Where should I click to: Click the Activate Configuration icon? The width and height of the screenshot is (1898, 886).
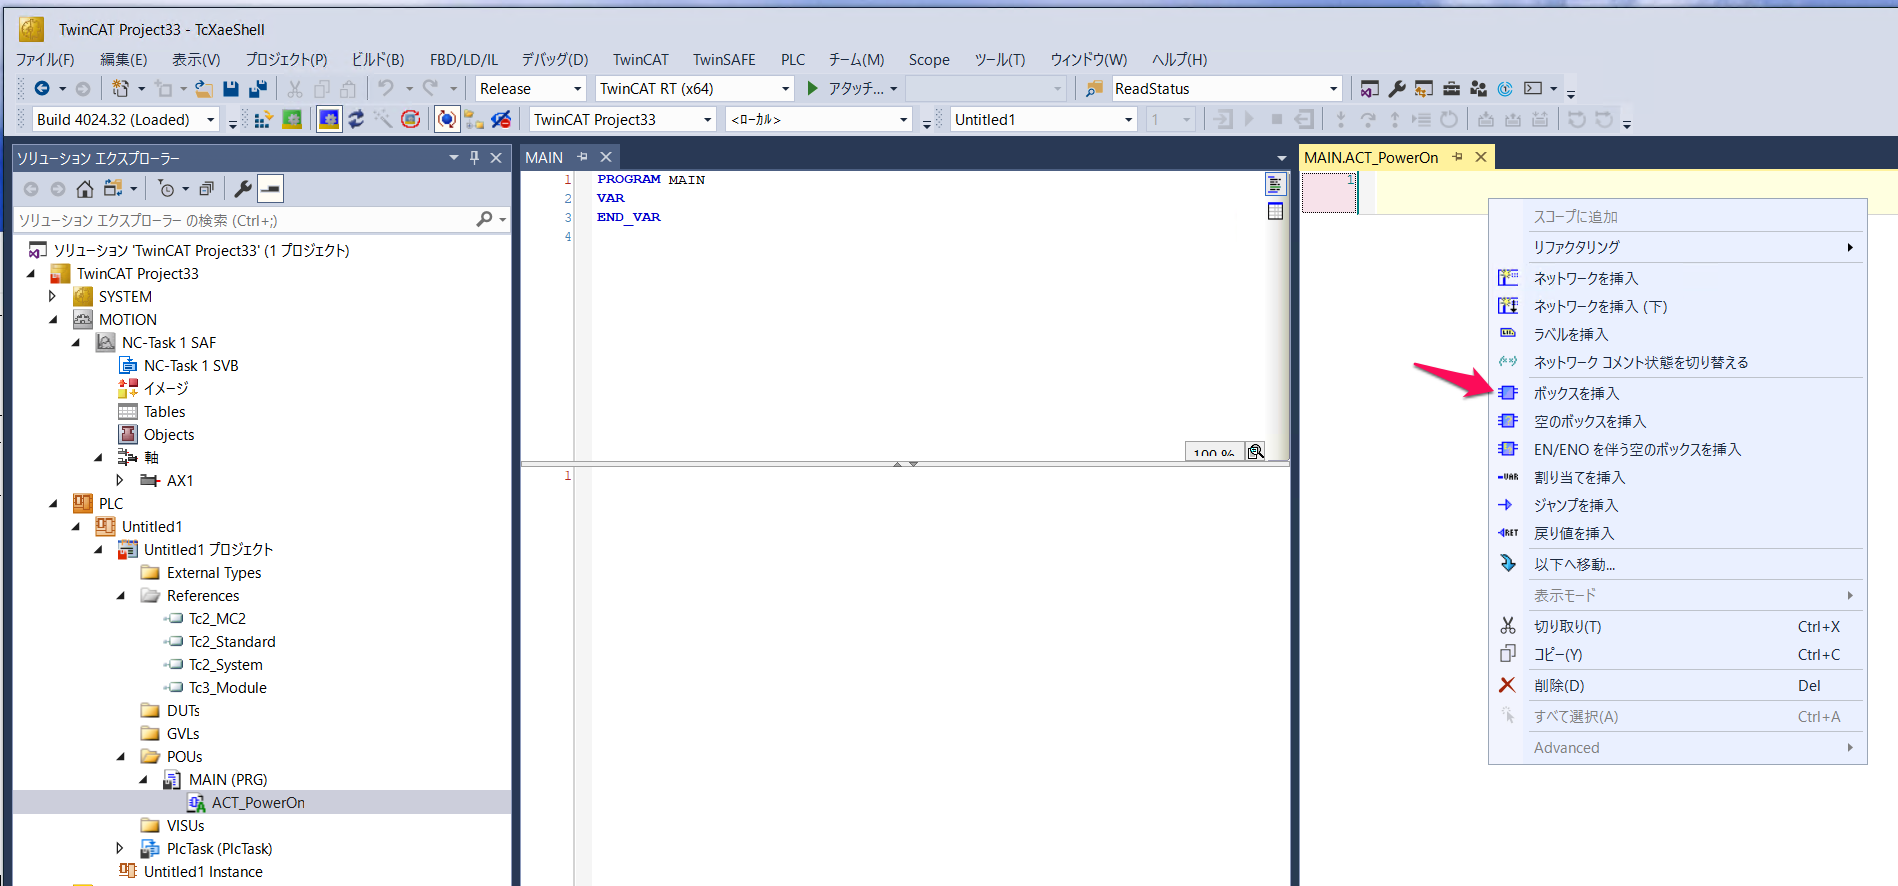pyautogui.click(x=263, y=120)
